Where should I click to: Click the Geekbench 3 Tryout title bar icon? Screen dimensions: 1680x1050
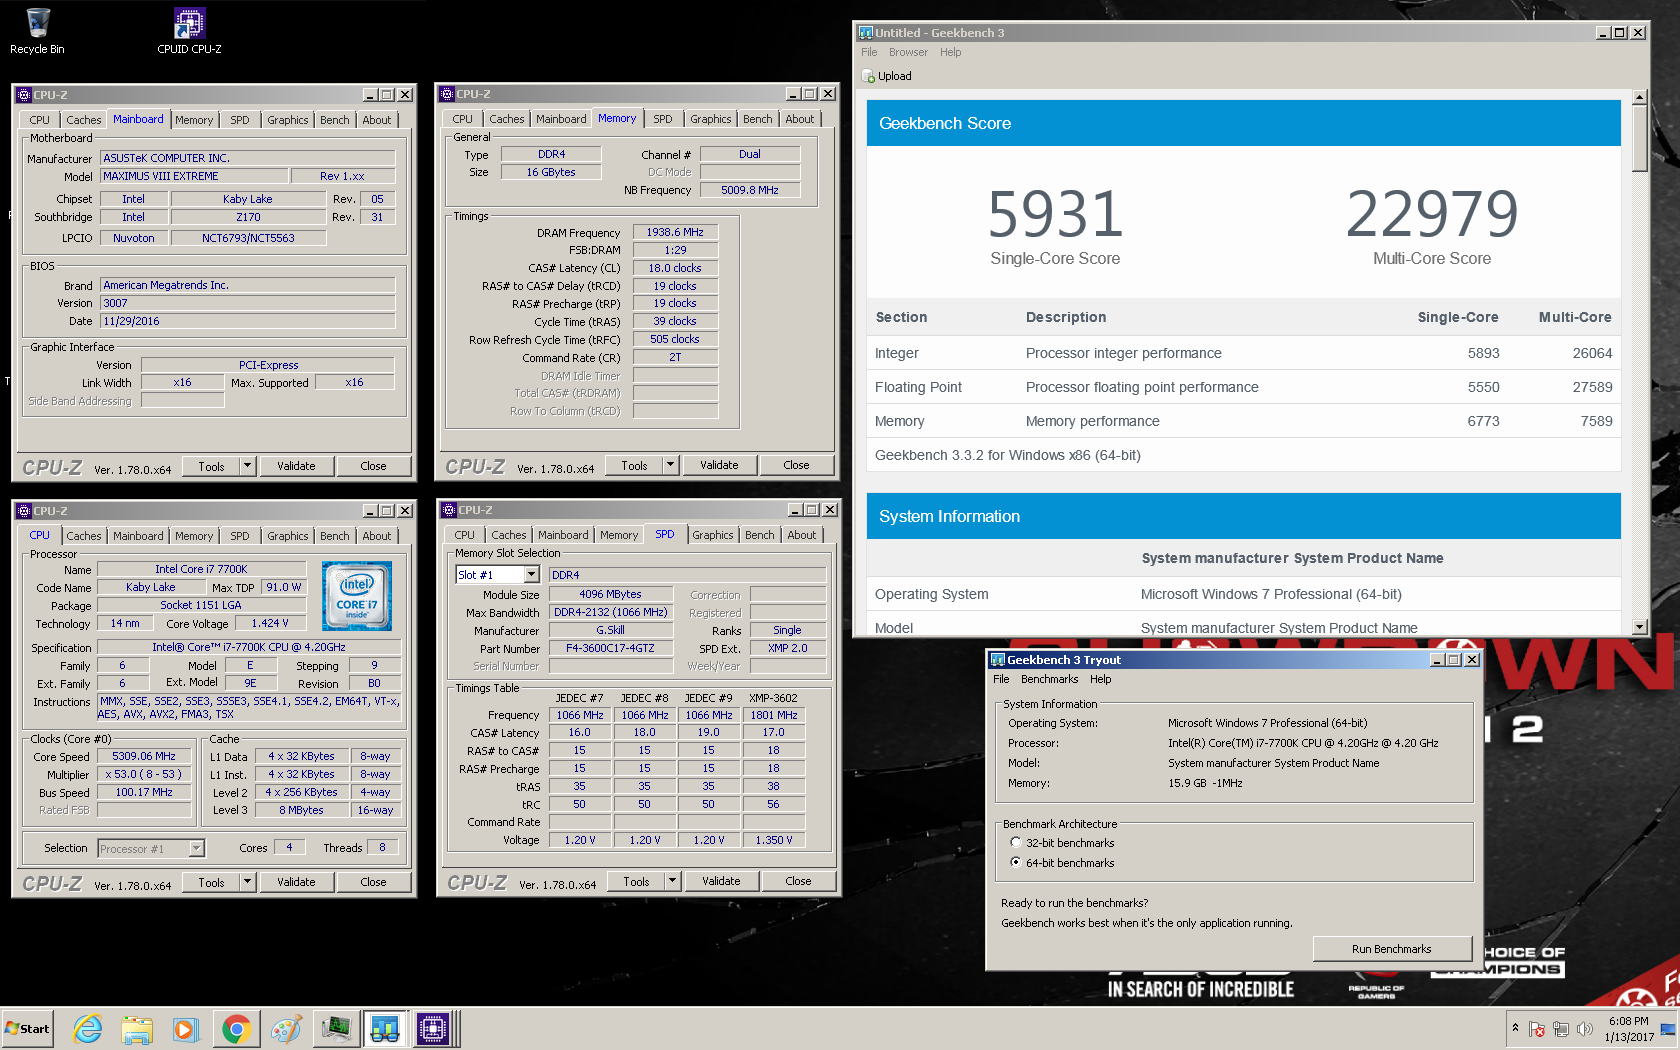coord(997,660)
